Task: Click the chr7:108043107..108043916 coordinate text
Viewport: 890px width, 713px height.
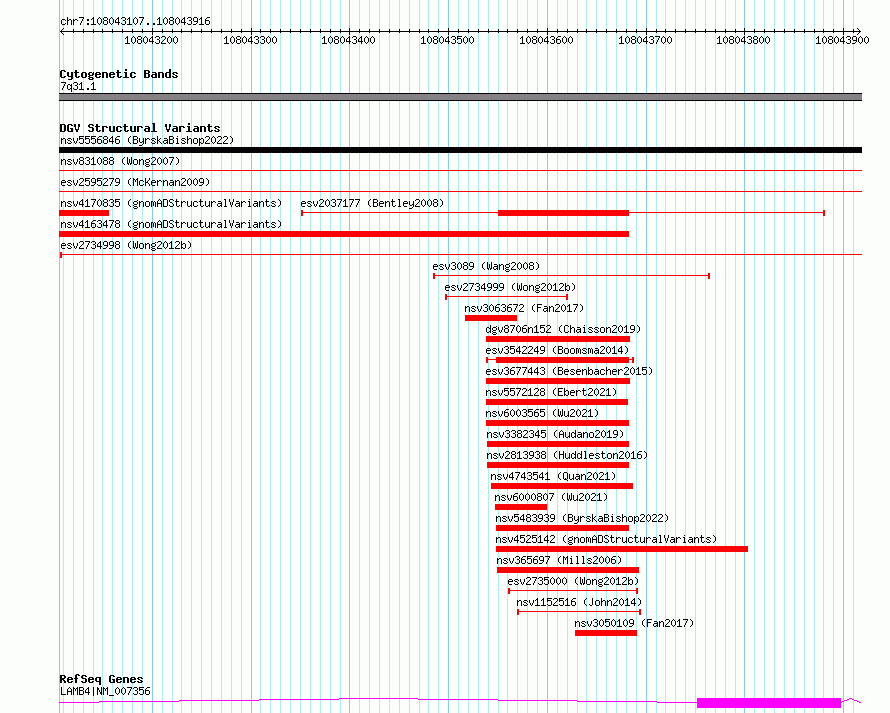Action: [135, 21]
